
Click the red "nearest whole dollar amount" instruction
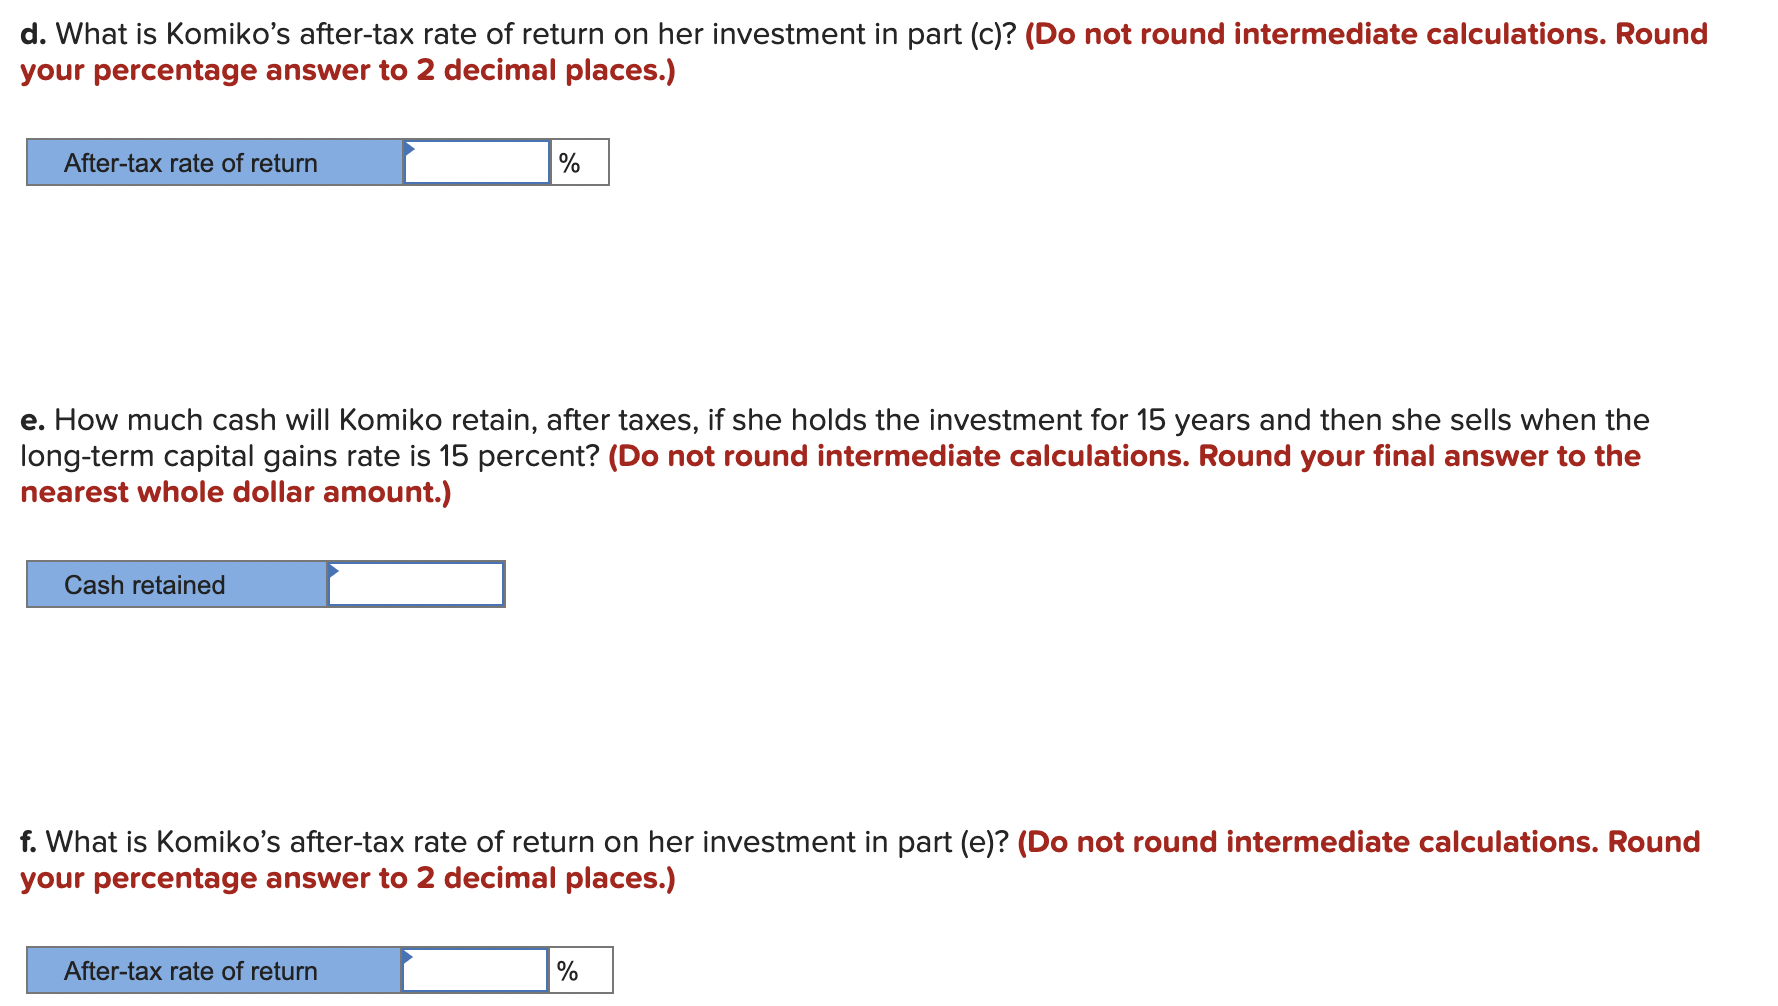(236, 492)
